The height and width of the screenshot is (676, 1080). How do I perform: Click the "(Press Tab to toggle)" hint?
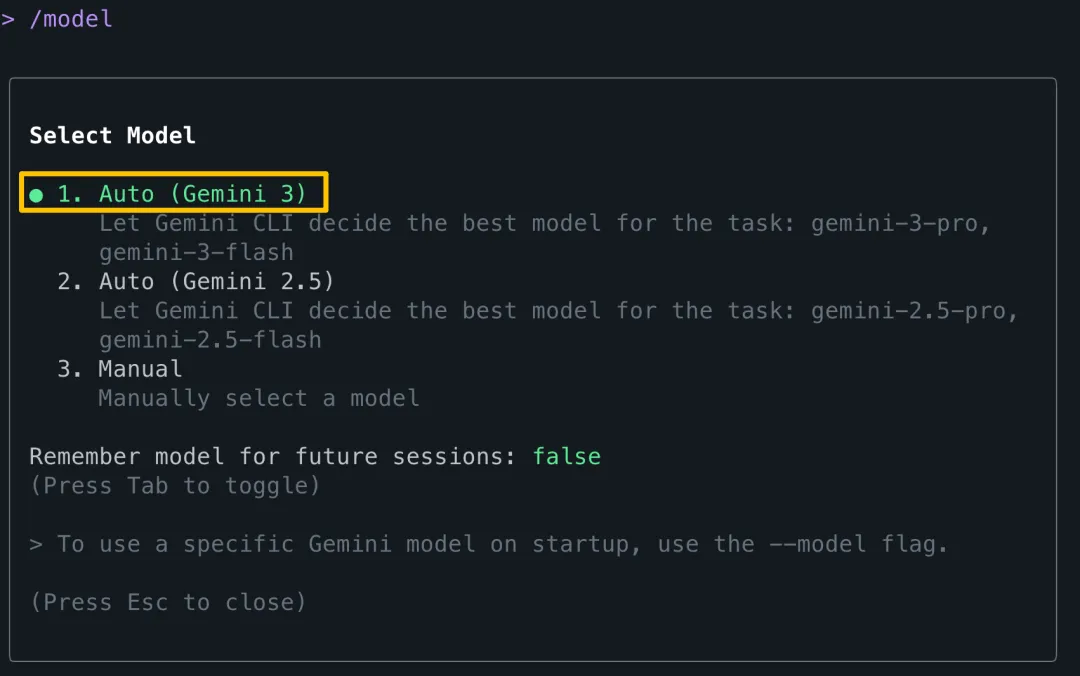click(174, 486)
